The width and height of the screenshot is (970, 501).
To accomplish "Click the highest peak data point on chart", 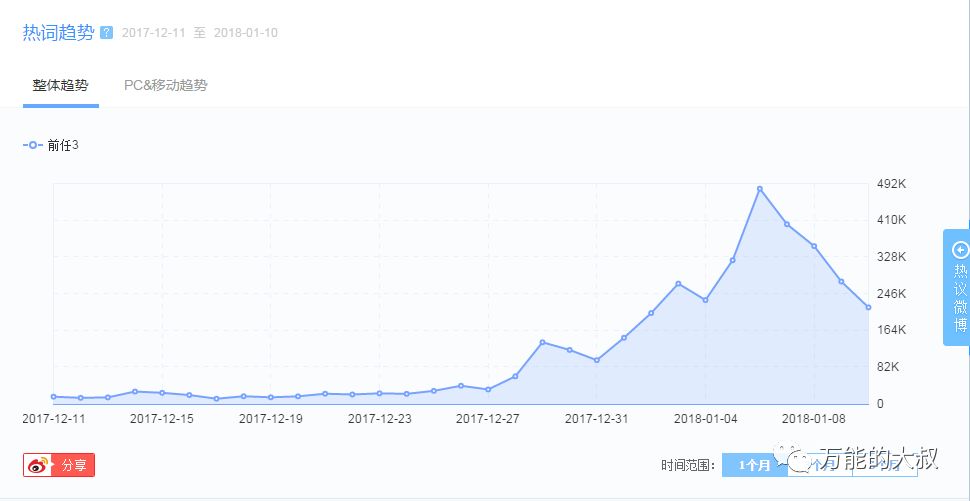I will tap(760, 189).
